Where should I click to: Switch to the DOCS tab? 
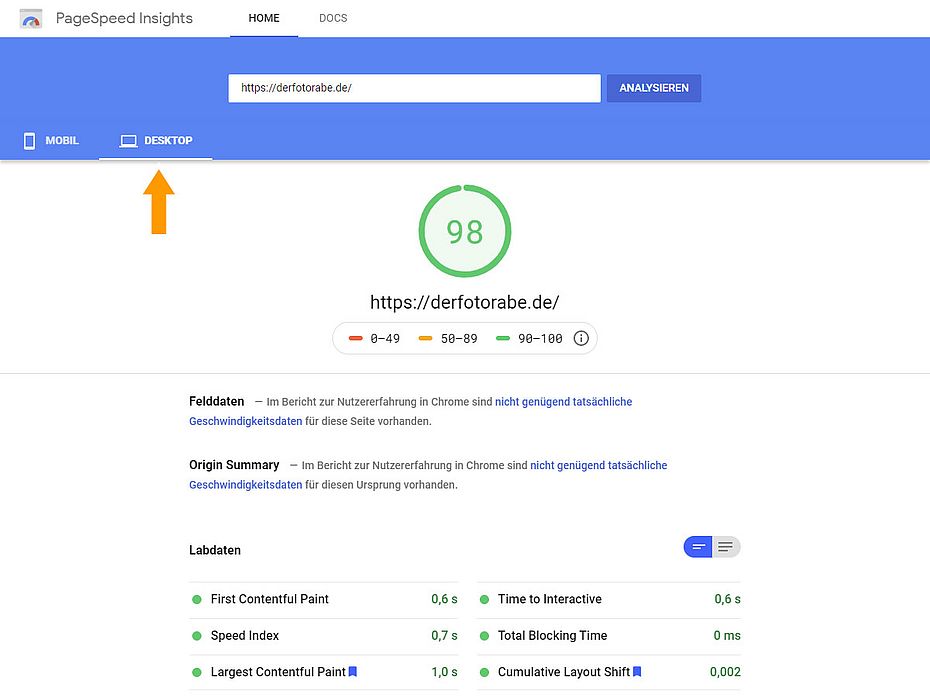[333, 18]
